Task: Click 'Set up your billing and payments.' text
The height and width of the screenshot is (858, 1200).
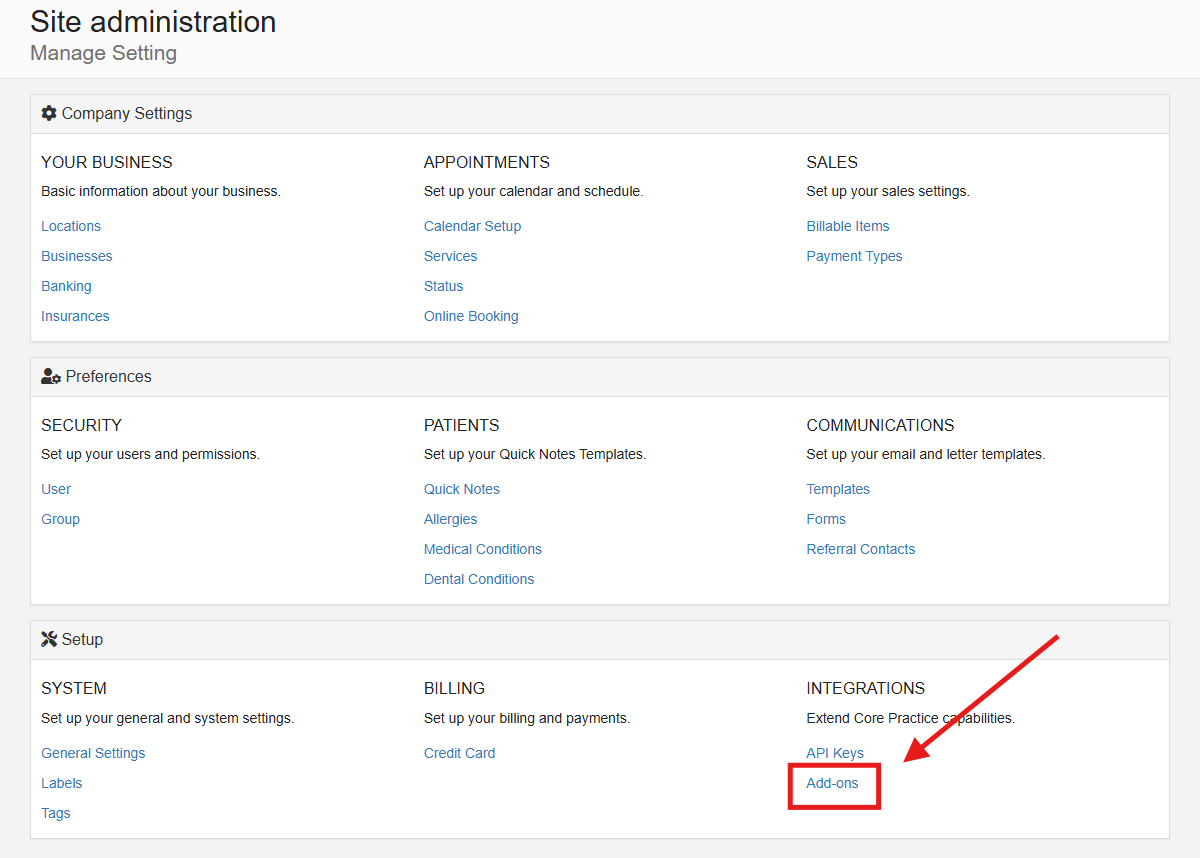Action: pyautogui.click(x=527, y=718)
